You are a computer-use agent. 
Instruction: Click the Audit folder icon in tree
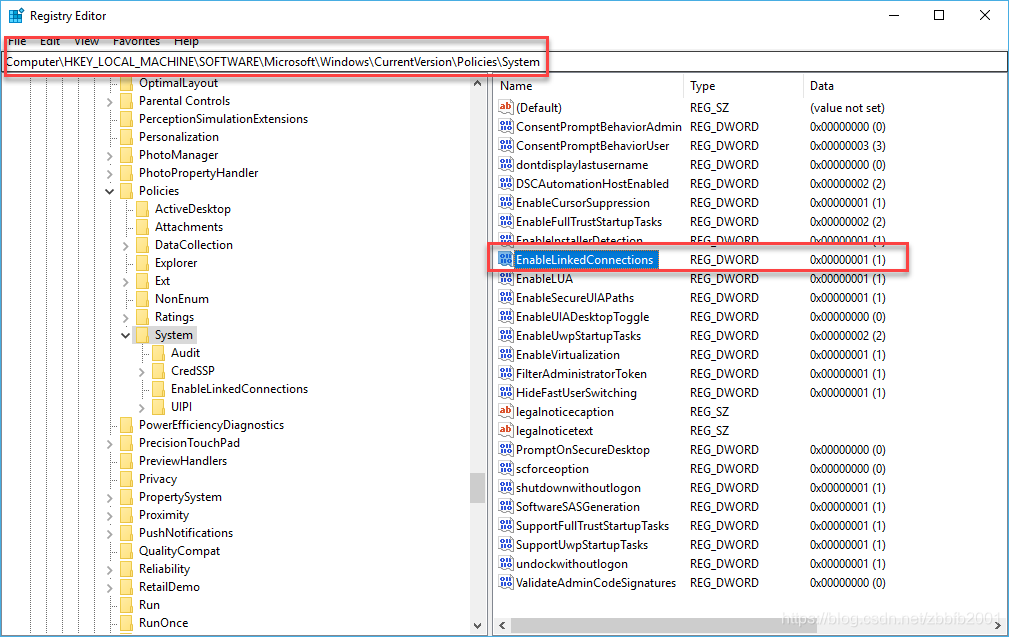point(158,353)
